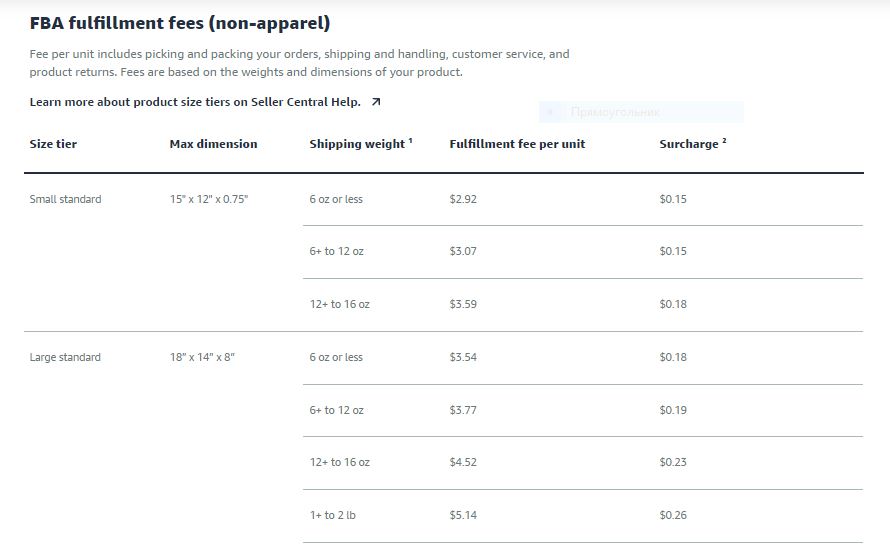Click the Shipping weight column header
The width and height of the screenshot is (890, 550).
(361, 144)
